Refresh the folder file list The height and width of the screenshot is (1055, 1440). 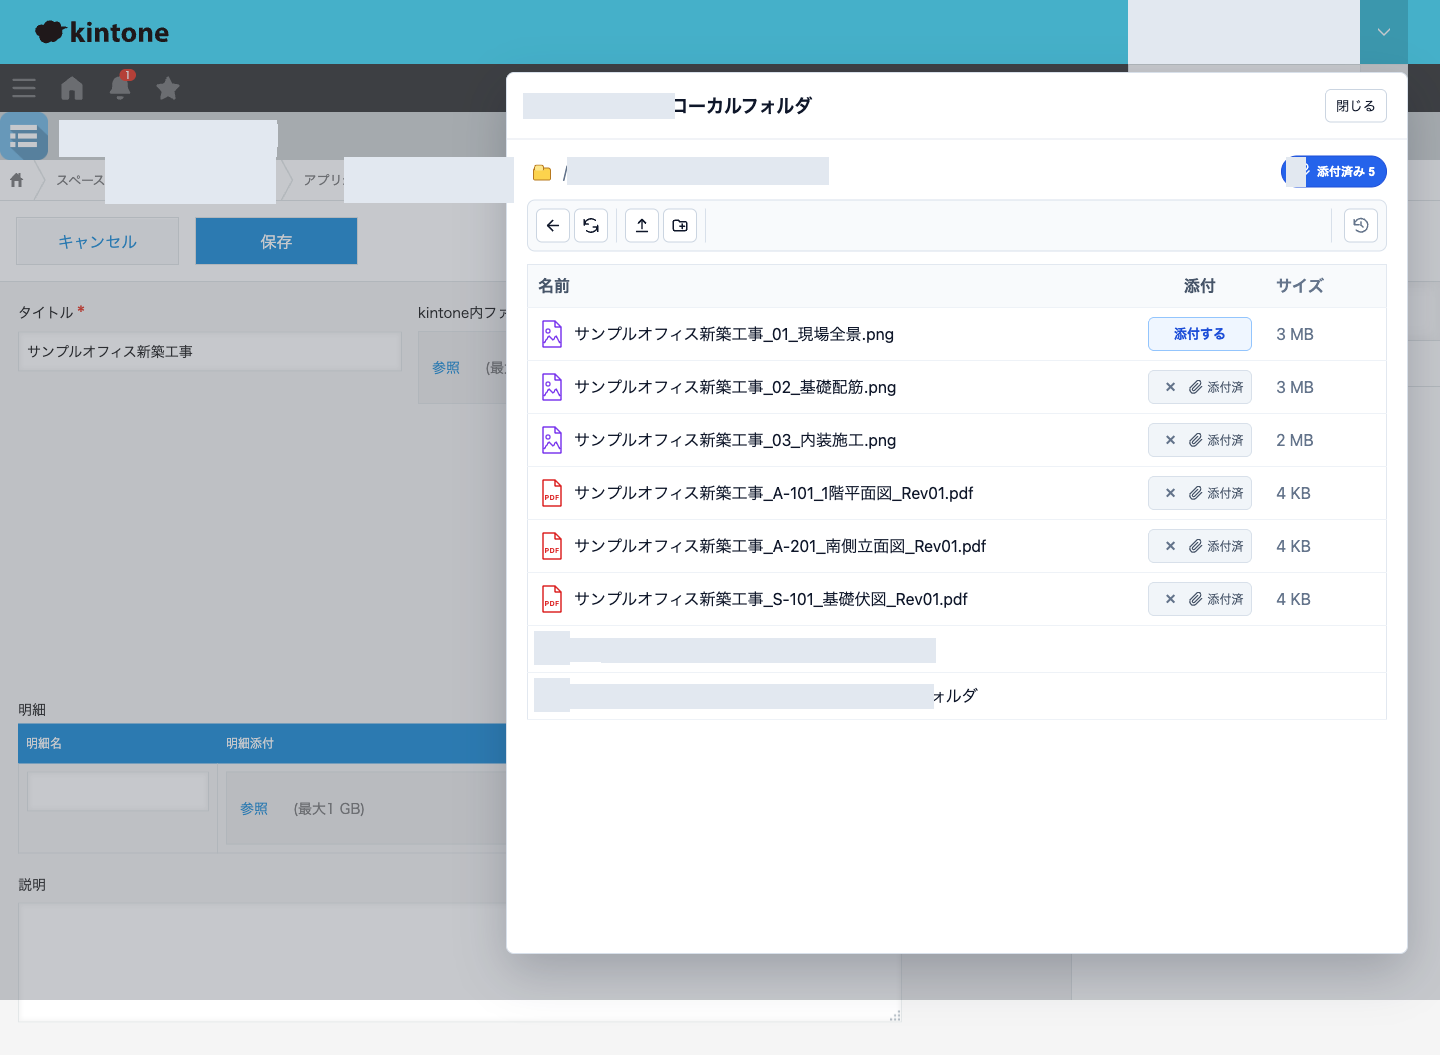pyautogui.click(x=591, y=226)
